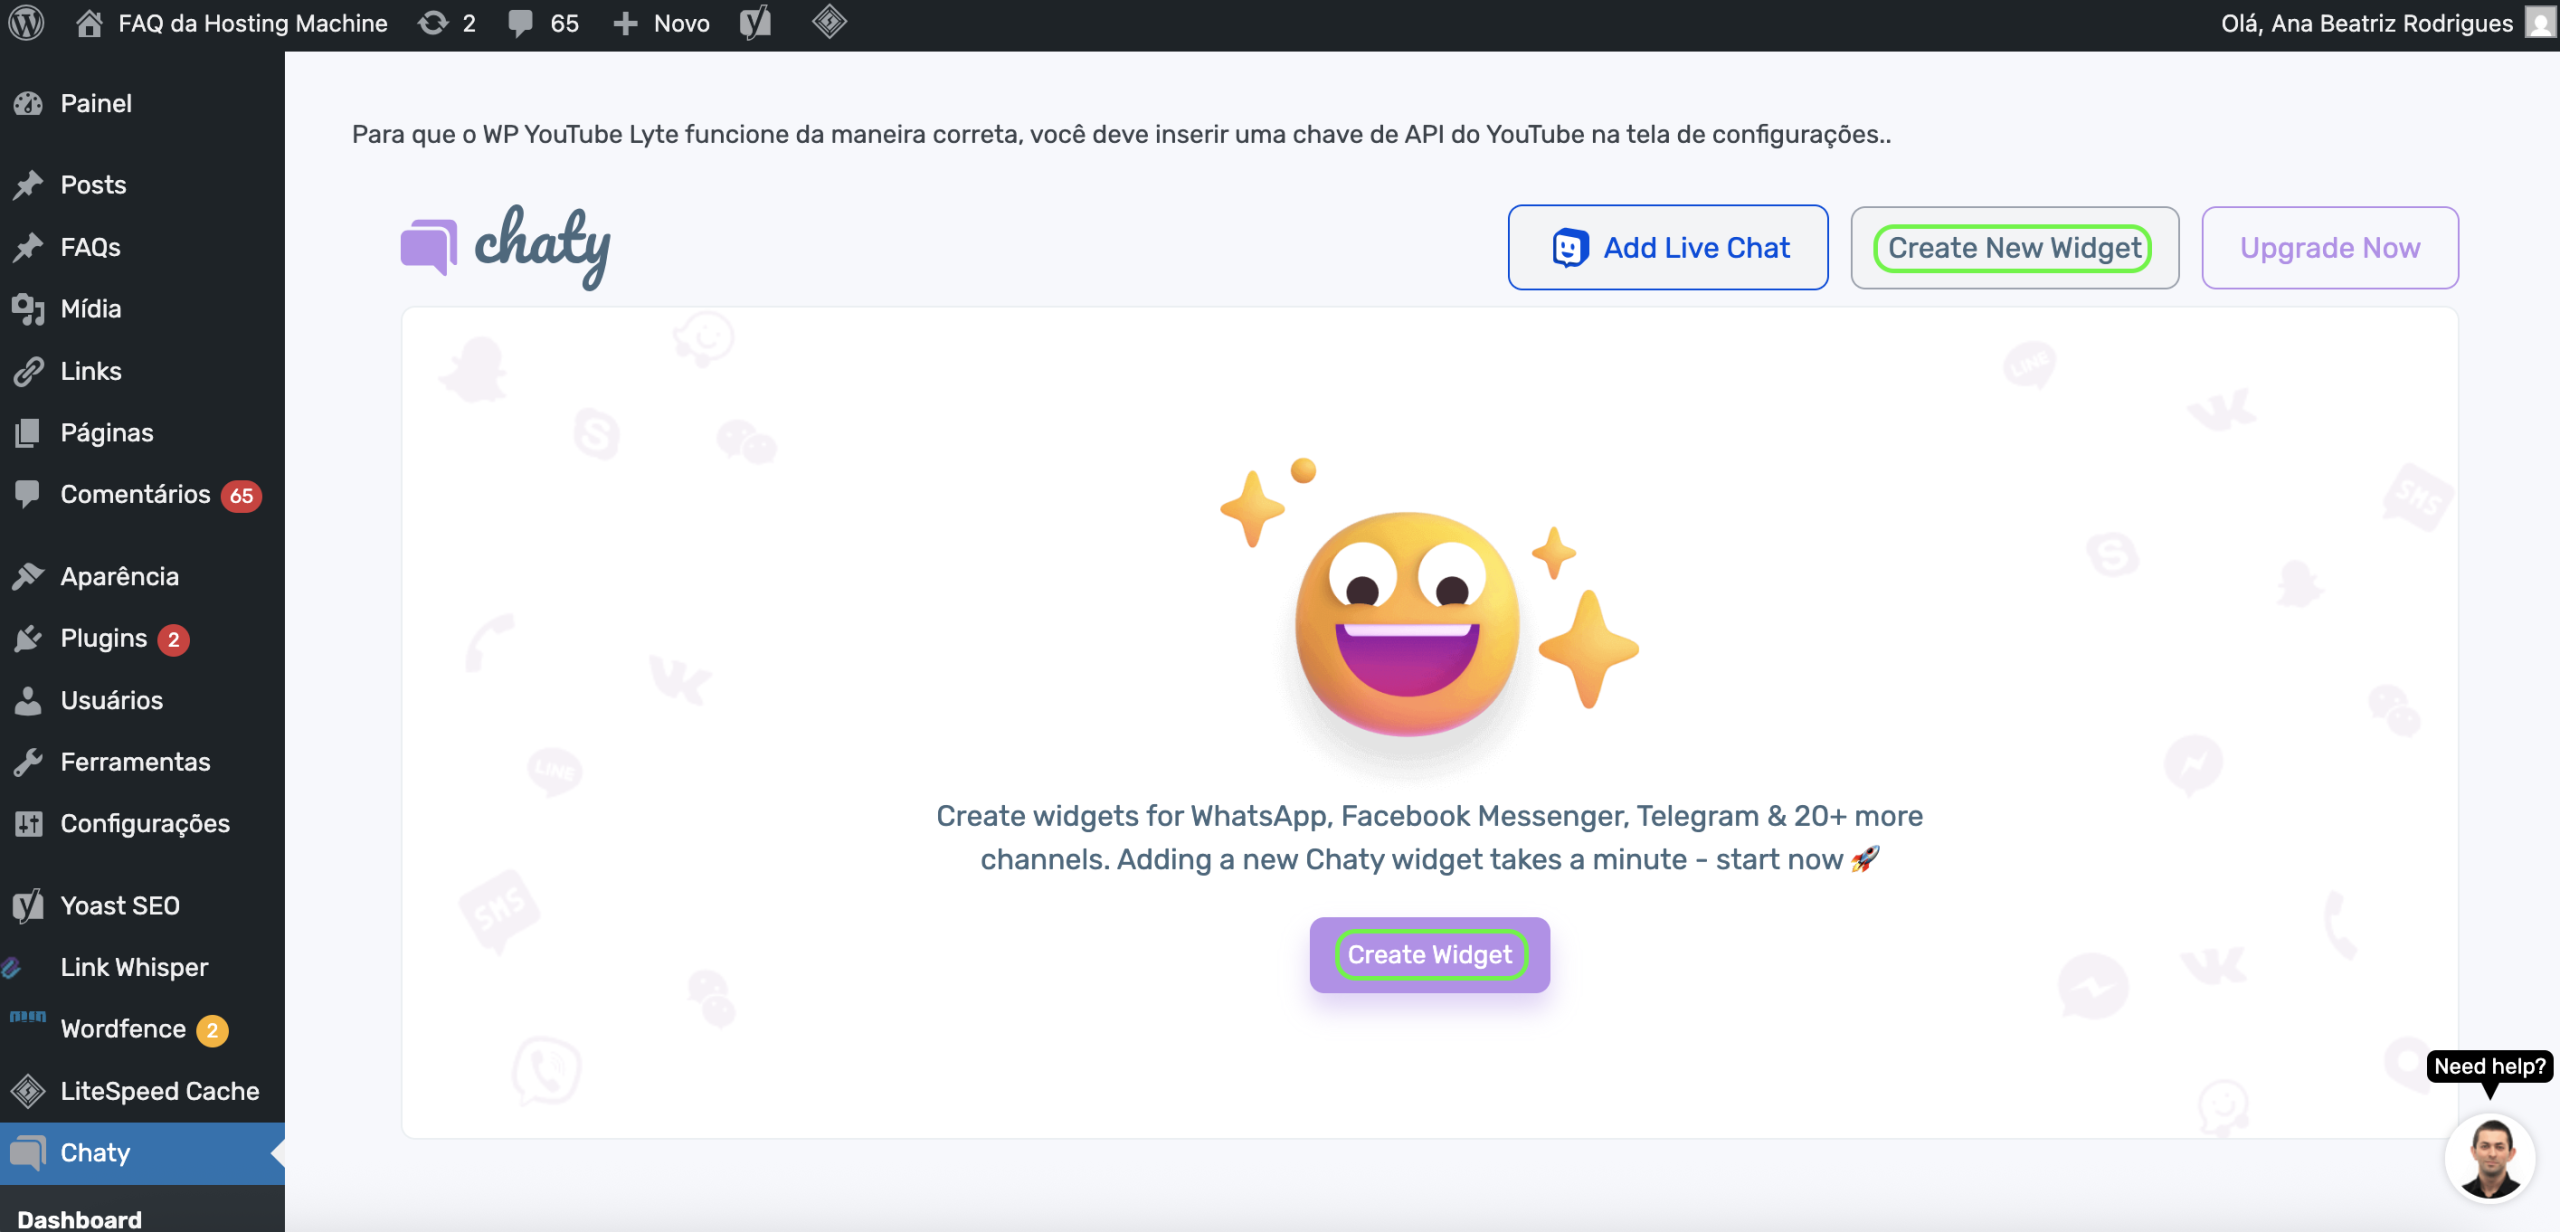
Task: Open the Posts menu
Action: coord(142,185)
